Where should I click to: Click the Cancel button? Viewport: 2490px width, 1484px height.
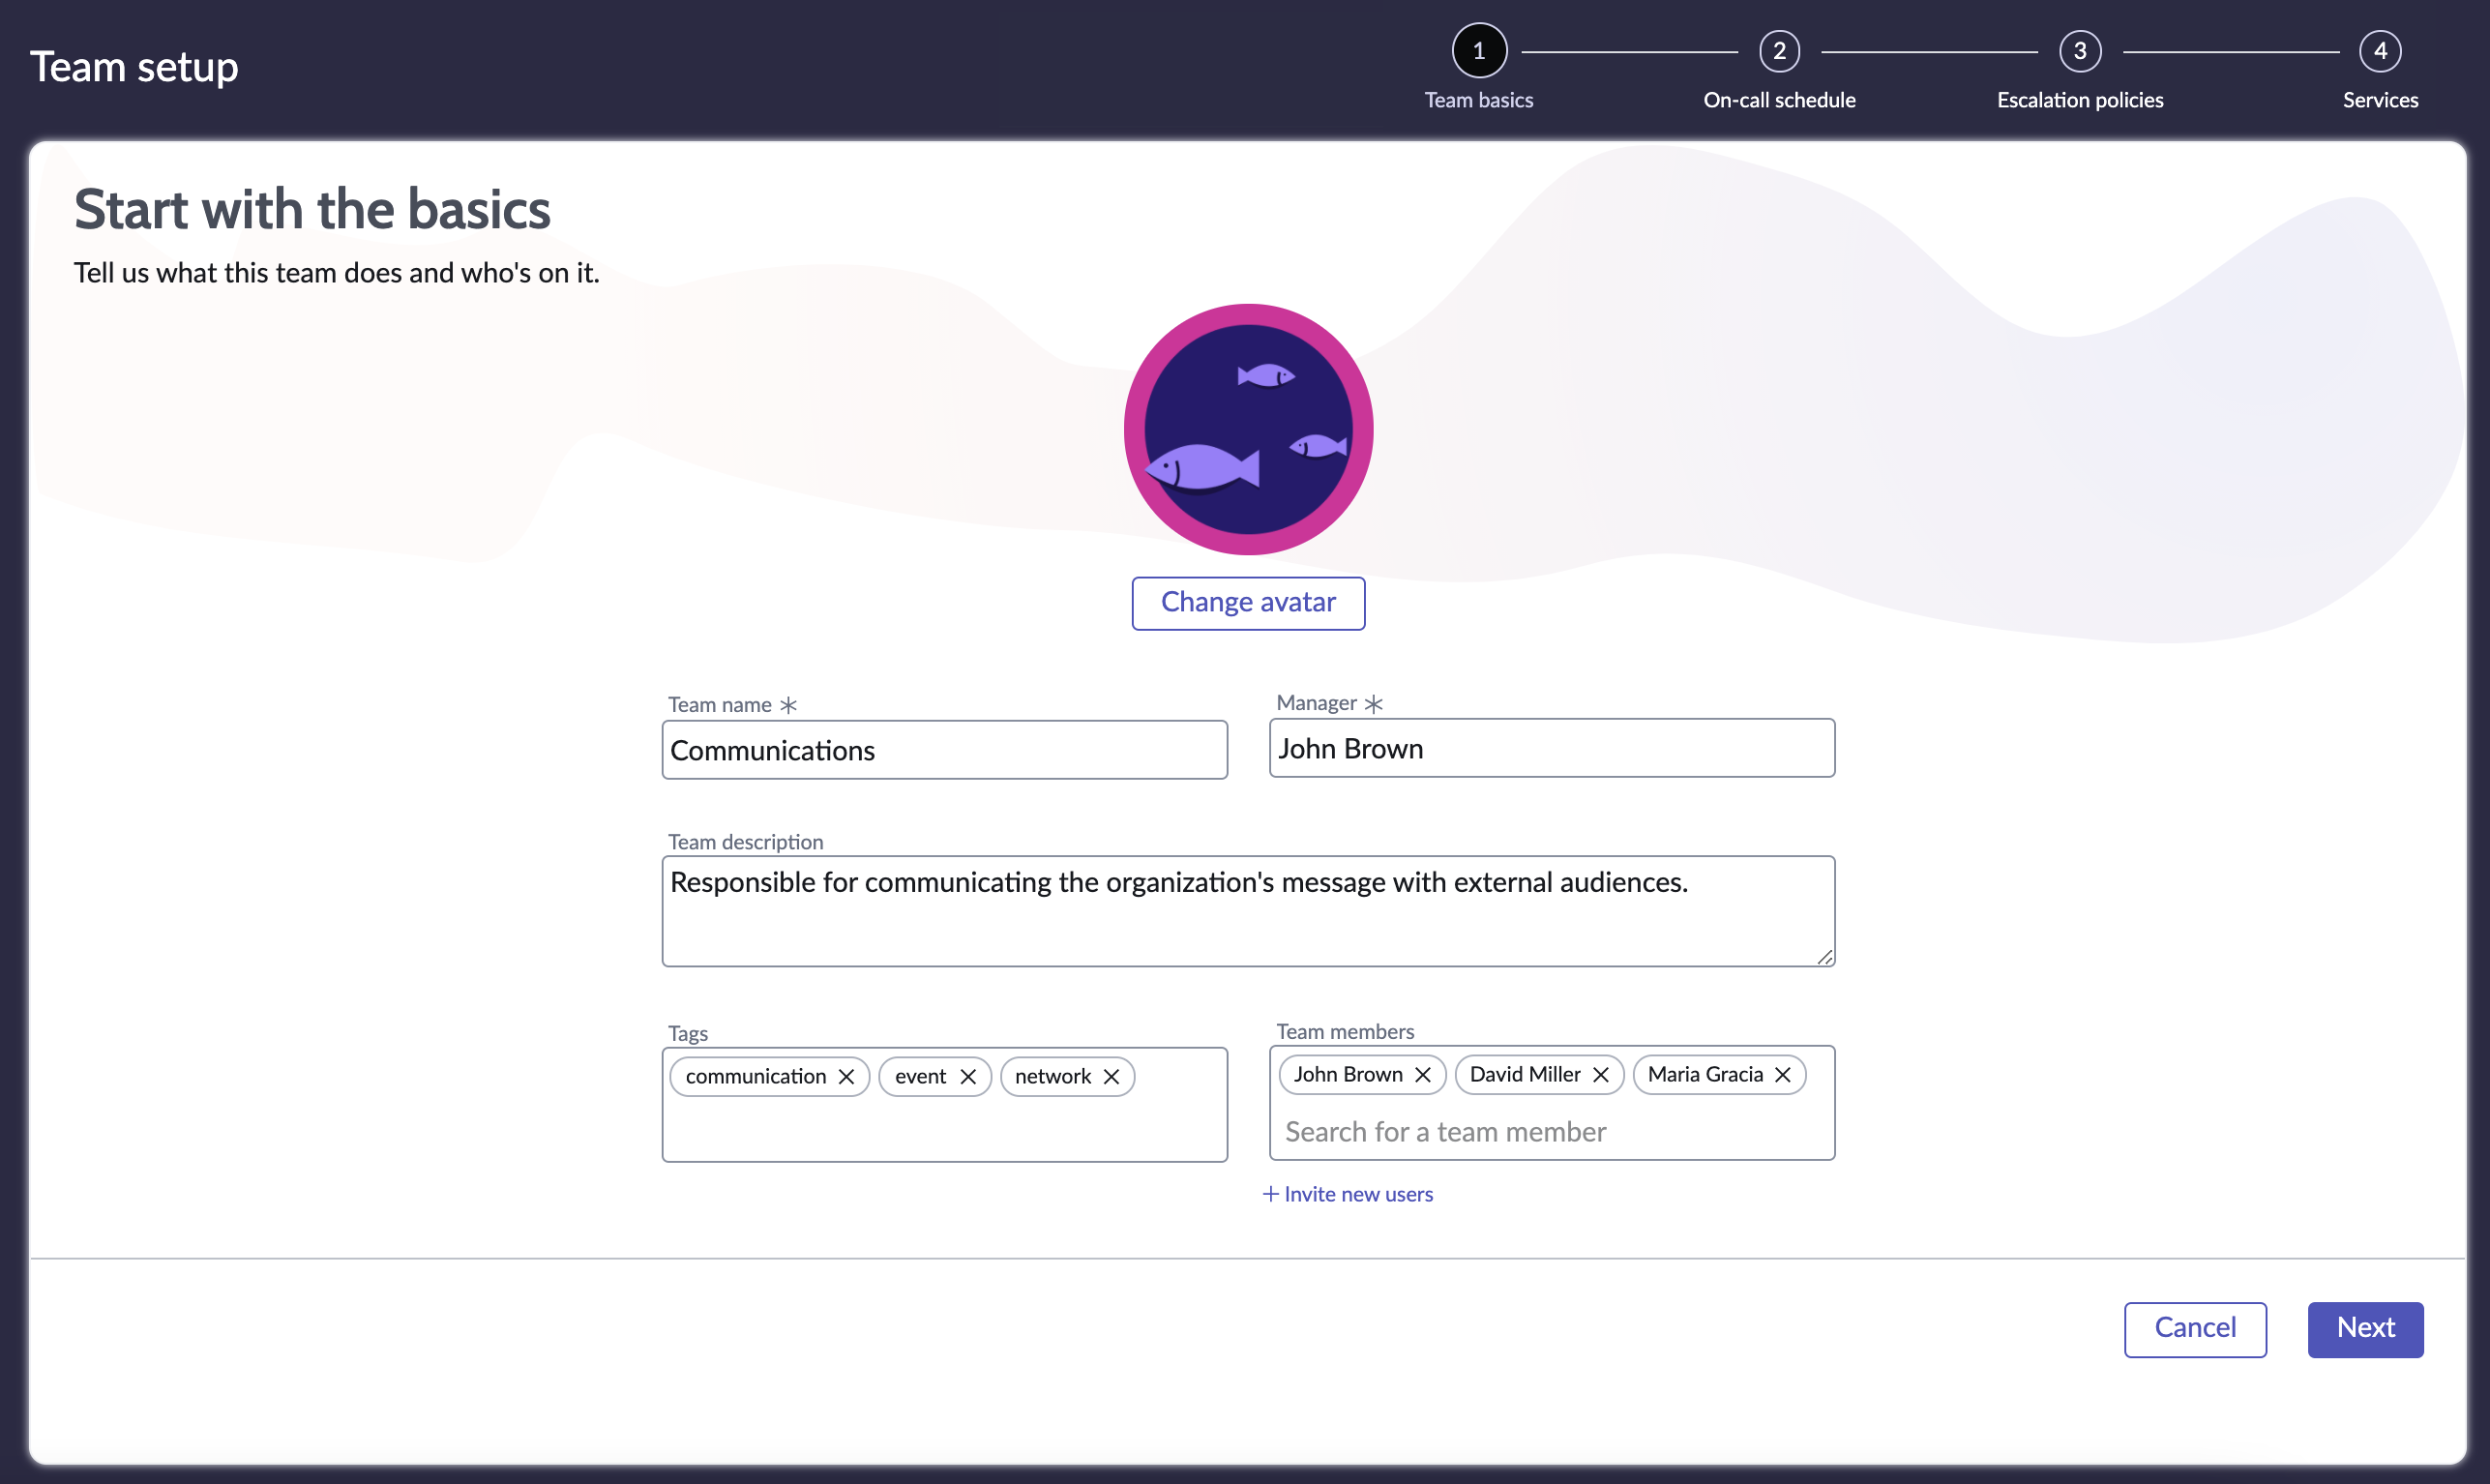coord(2195,1329)
